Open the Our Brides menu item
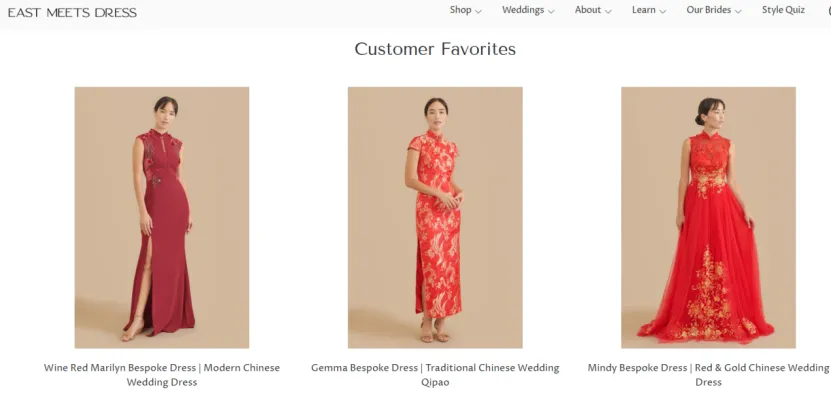831x402 pixels. (709, 10)
